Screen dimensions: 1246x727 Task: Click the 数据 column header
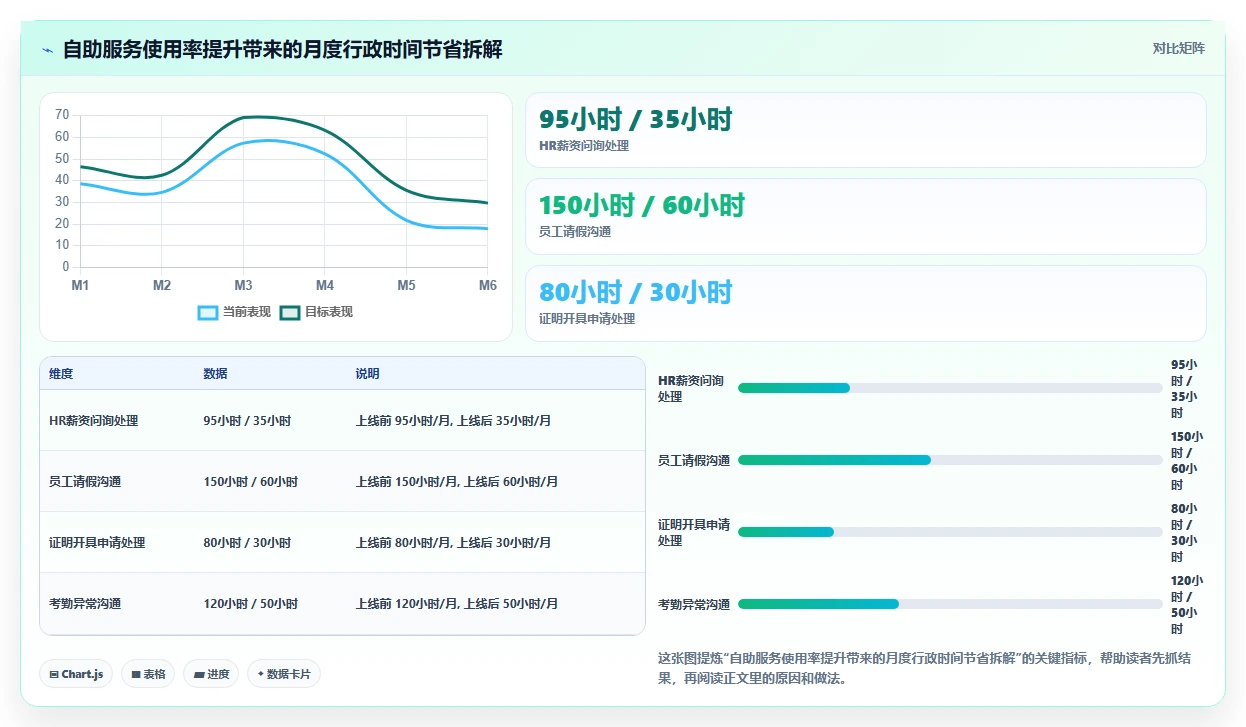click(x=215, y=374)
